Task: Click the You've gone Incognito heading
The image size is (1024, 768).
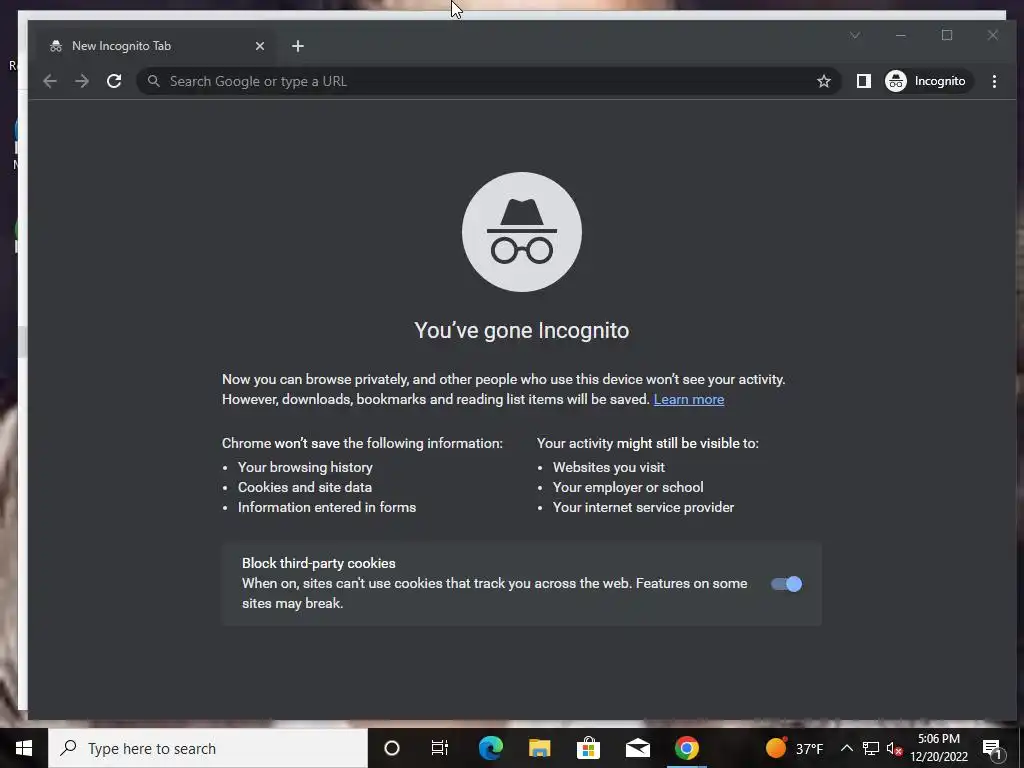Action: coord(522,330)
